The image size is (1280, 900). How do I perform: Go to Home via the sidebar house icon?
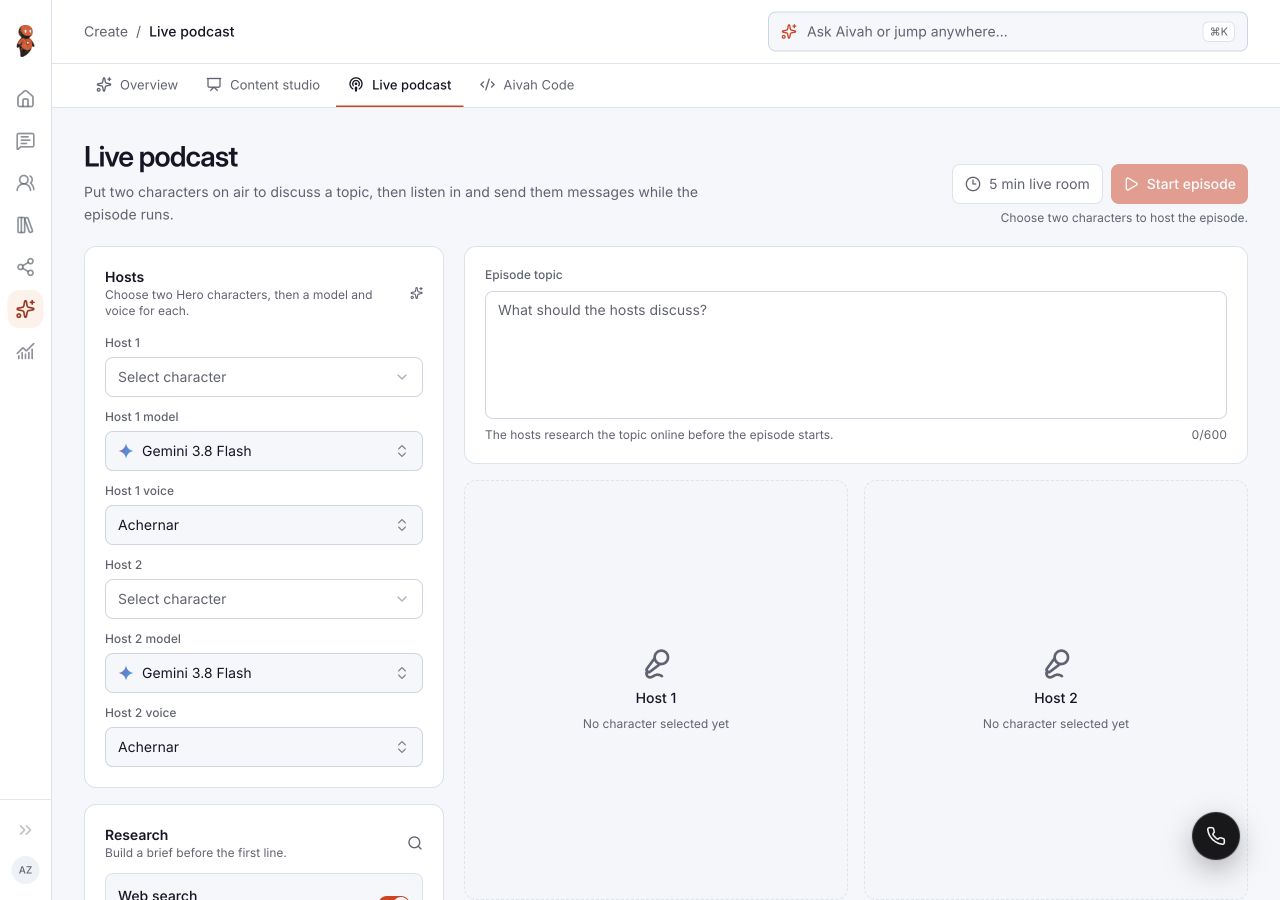[26, 98]
